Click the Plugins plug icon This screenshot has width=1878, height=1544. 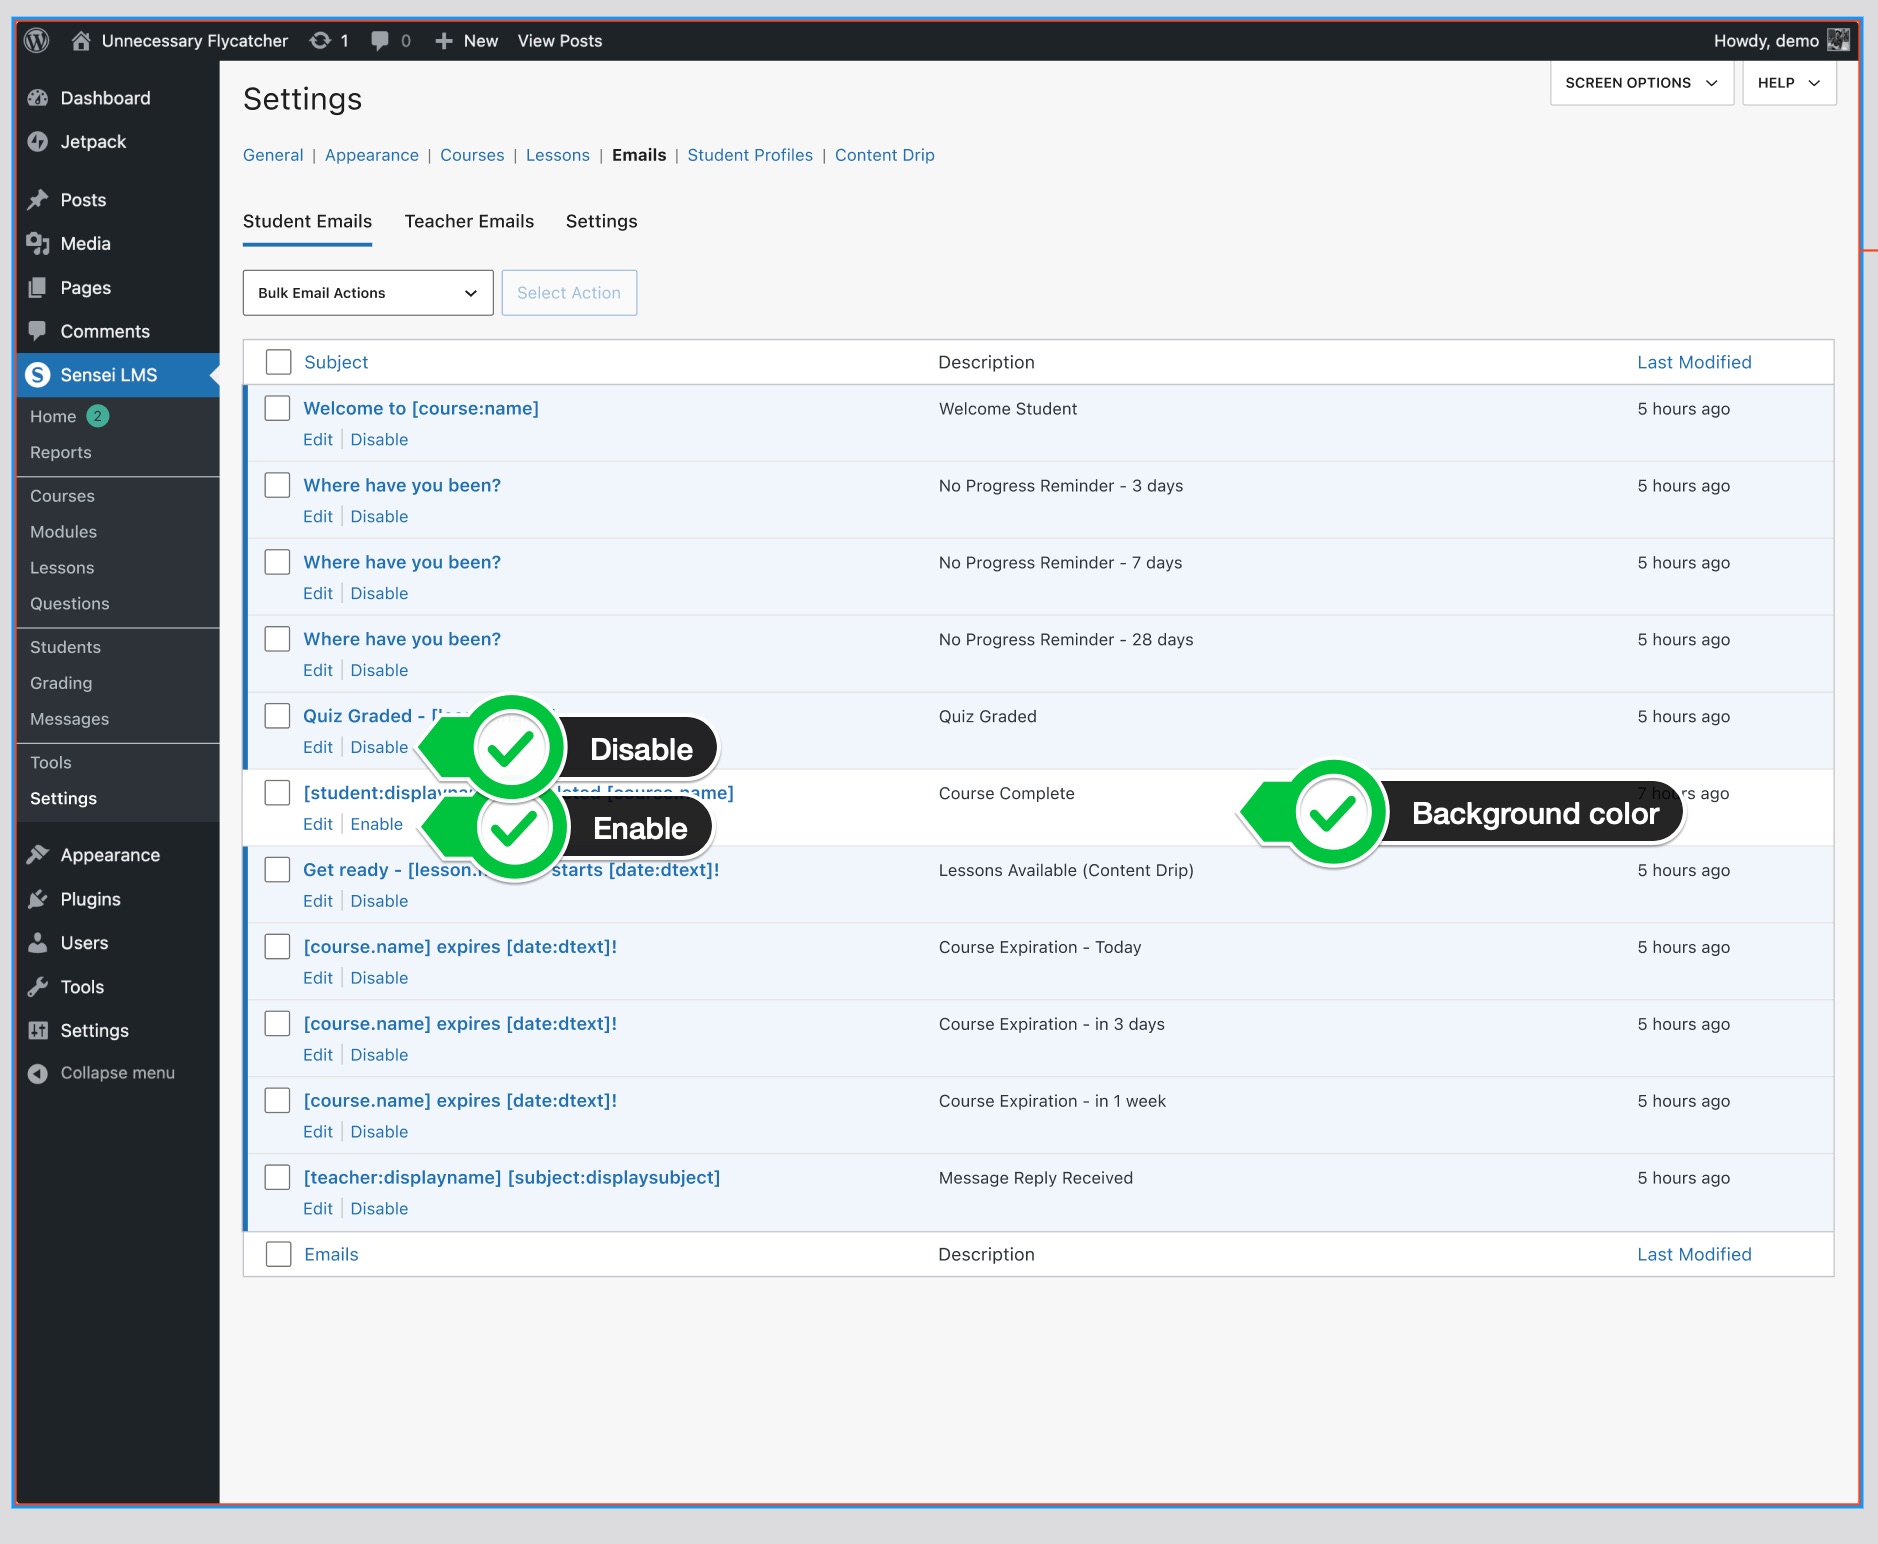click(x=38, y=899)
